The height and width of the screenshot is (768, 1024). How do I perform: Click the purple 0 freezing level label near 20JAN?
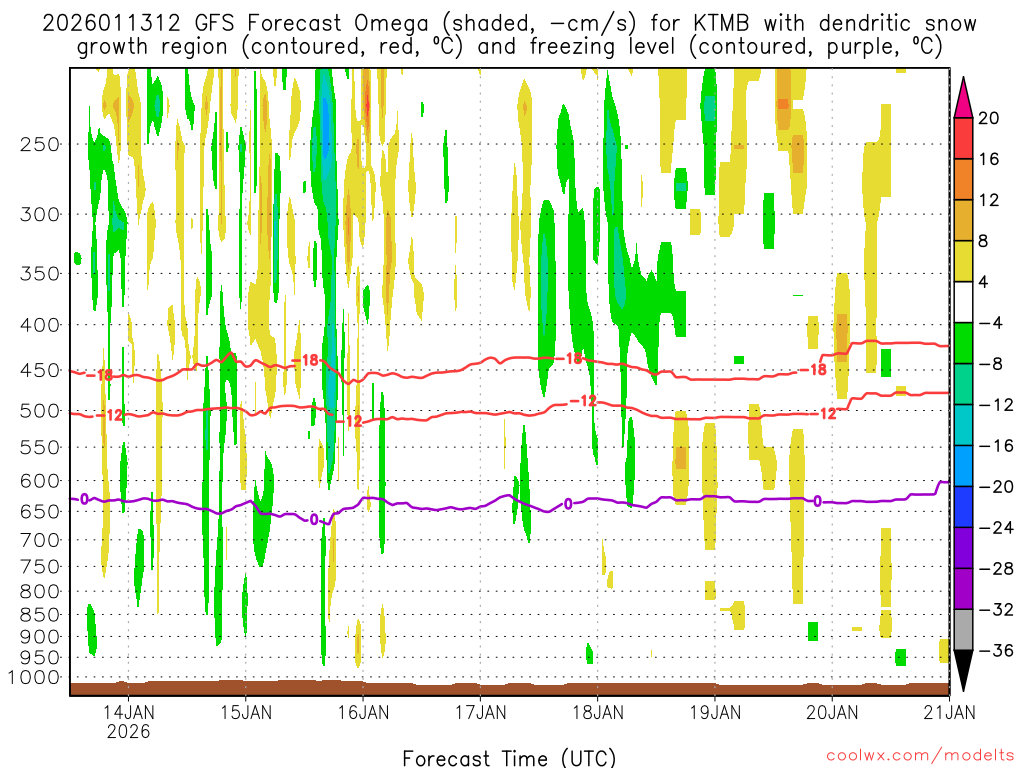tap(817, 501)
